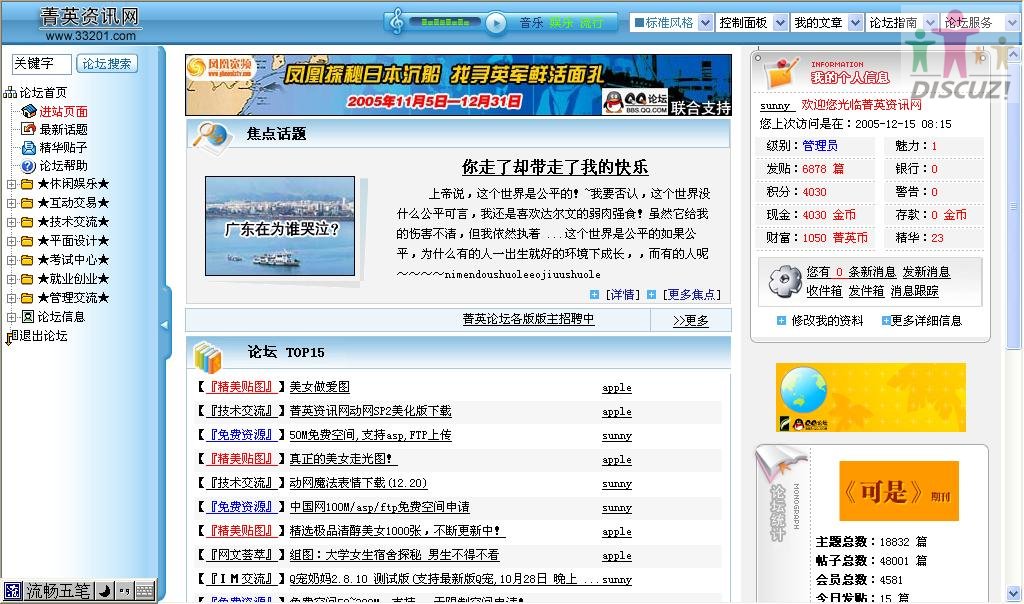Open the 广东在为谁哭泣 thumbnail image

point(280,226)
